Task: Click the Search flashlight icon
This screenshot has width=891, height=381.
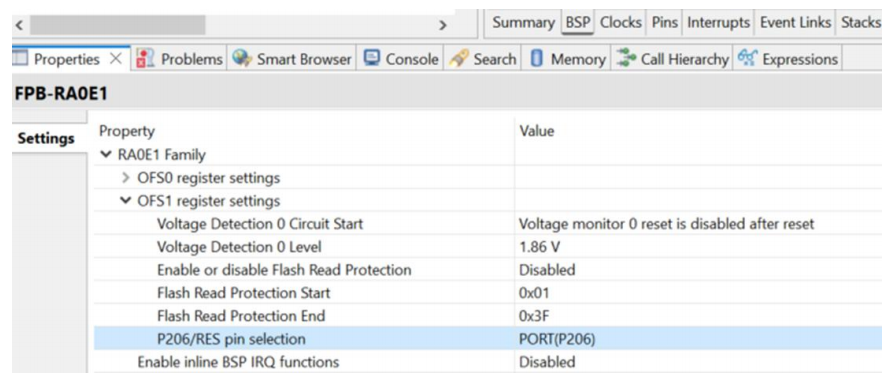Action: tap(459, 59)
